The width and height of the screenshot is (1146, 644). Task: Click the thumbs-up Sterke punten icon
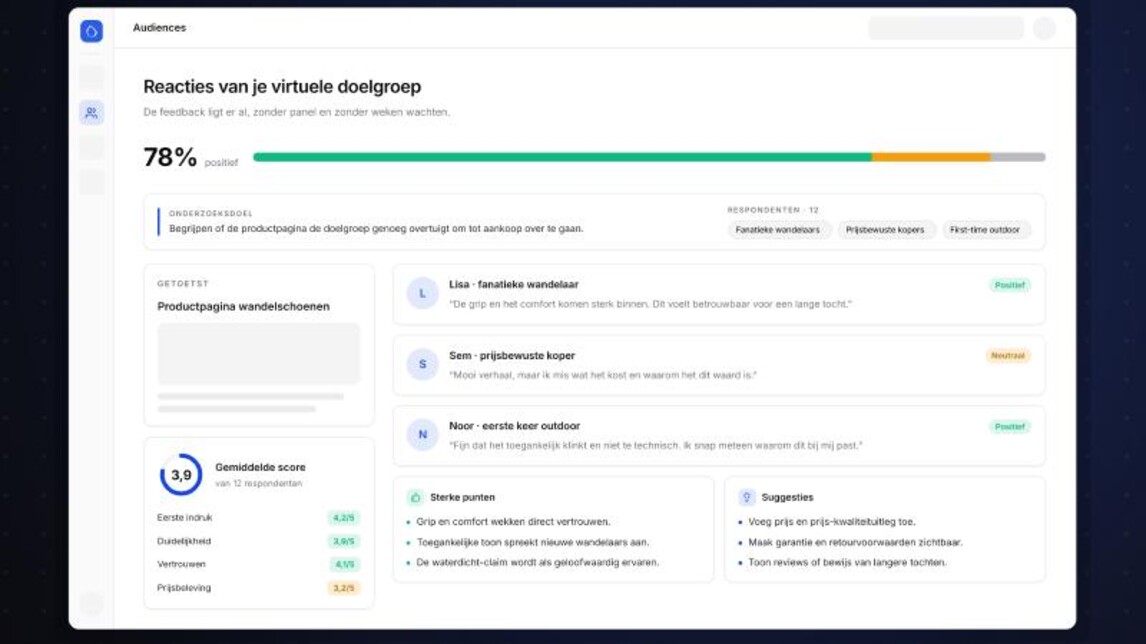click(415, 498)
